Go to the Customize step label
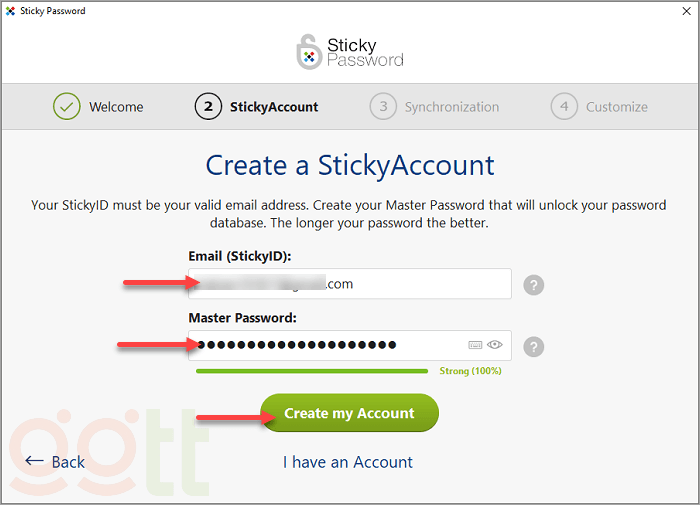Image resolution: width=700 pixels, height=505 pixels. [617, 107]
